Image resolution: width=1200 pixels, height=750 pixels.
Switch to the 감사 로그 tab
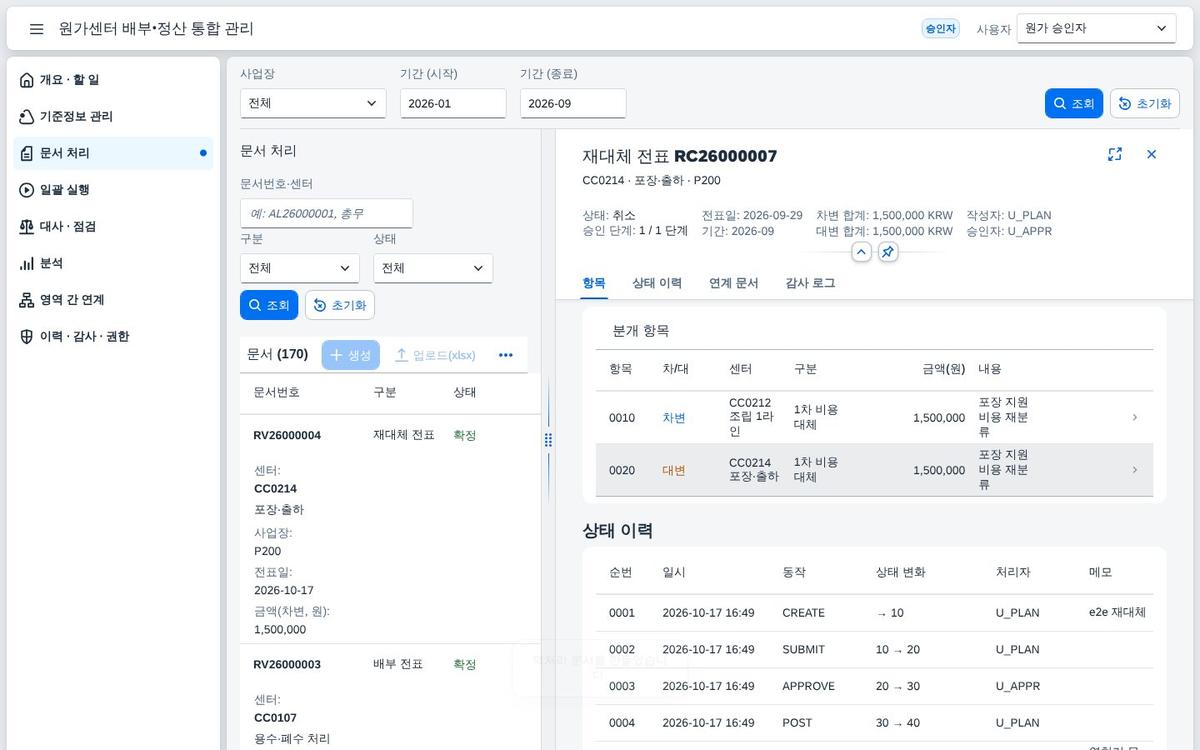pyautogui.click(x=810, y=283)
